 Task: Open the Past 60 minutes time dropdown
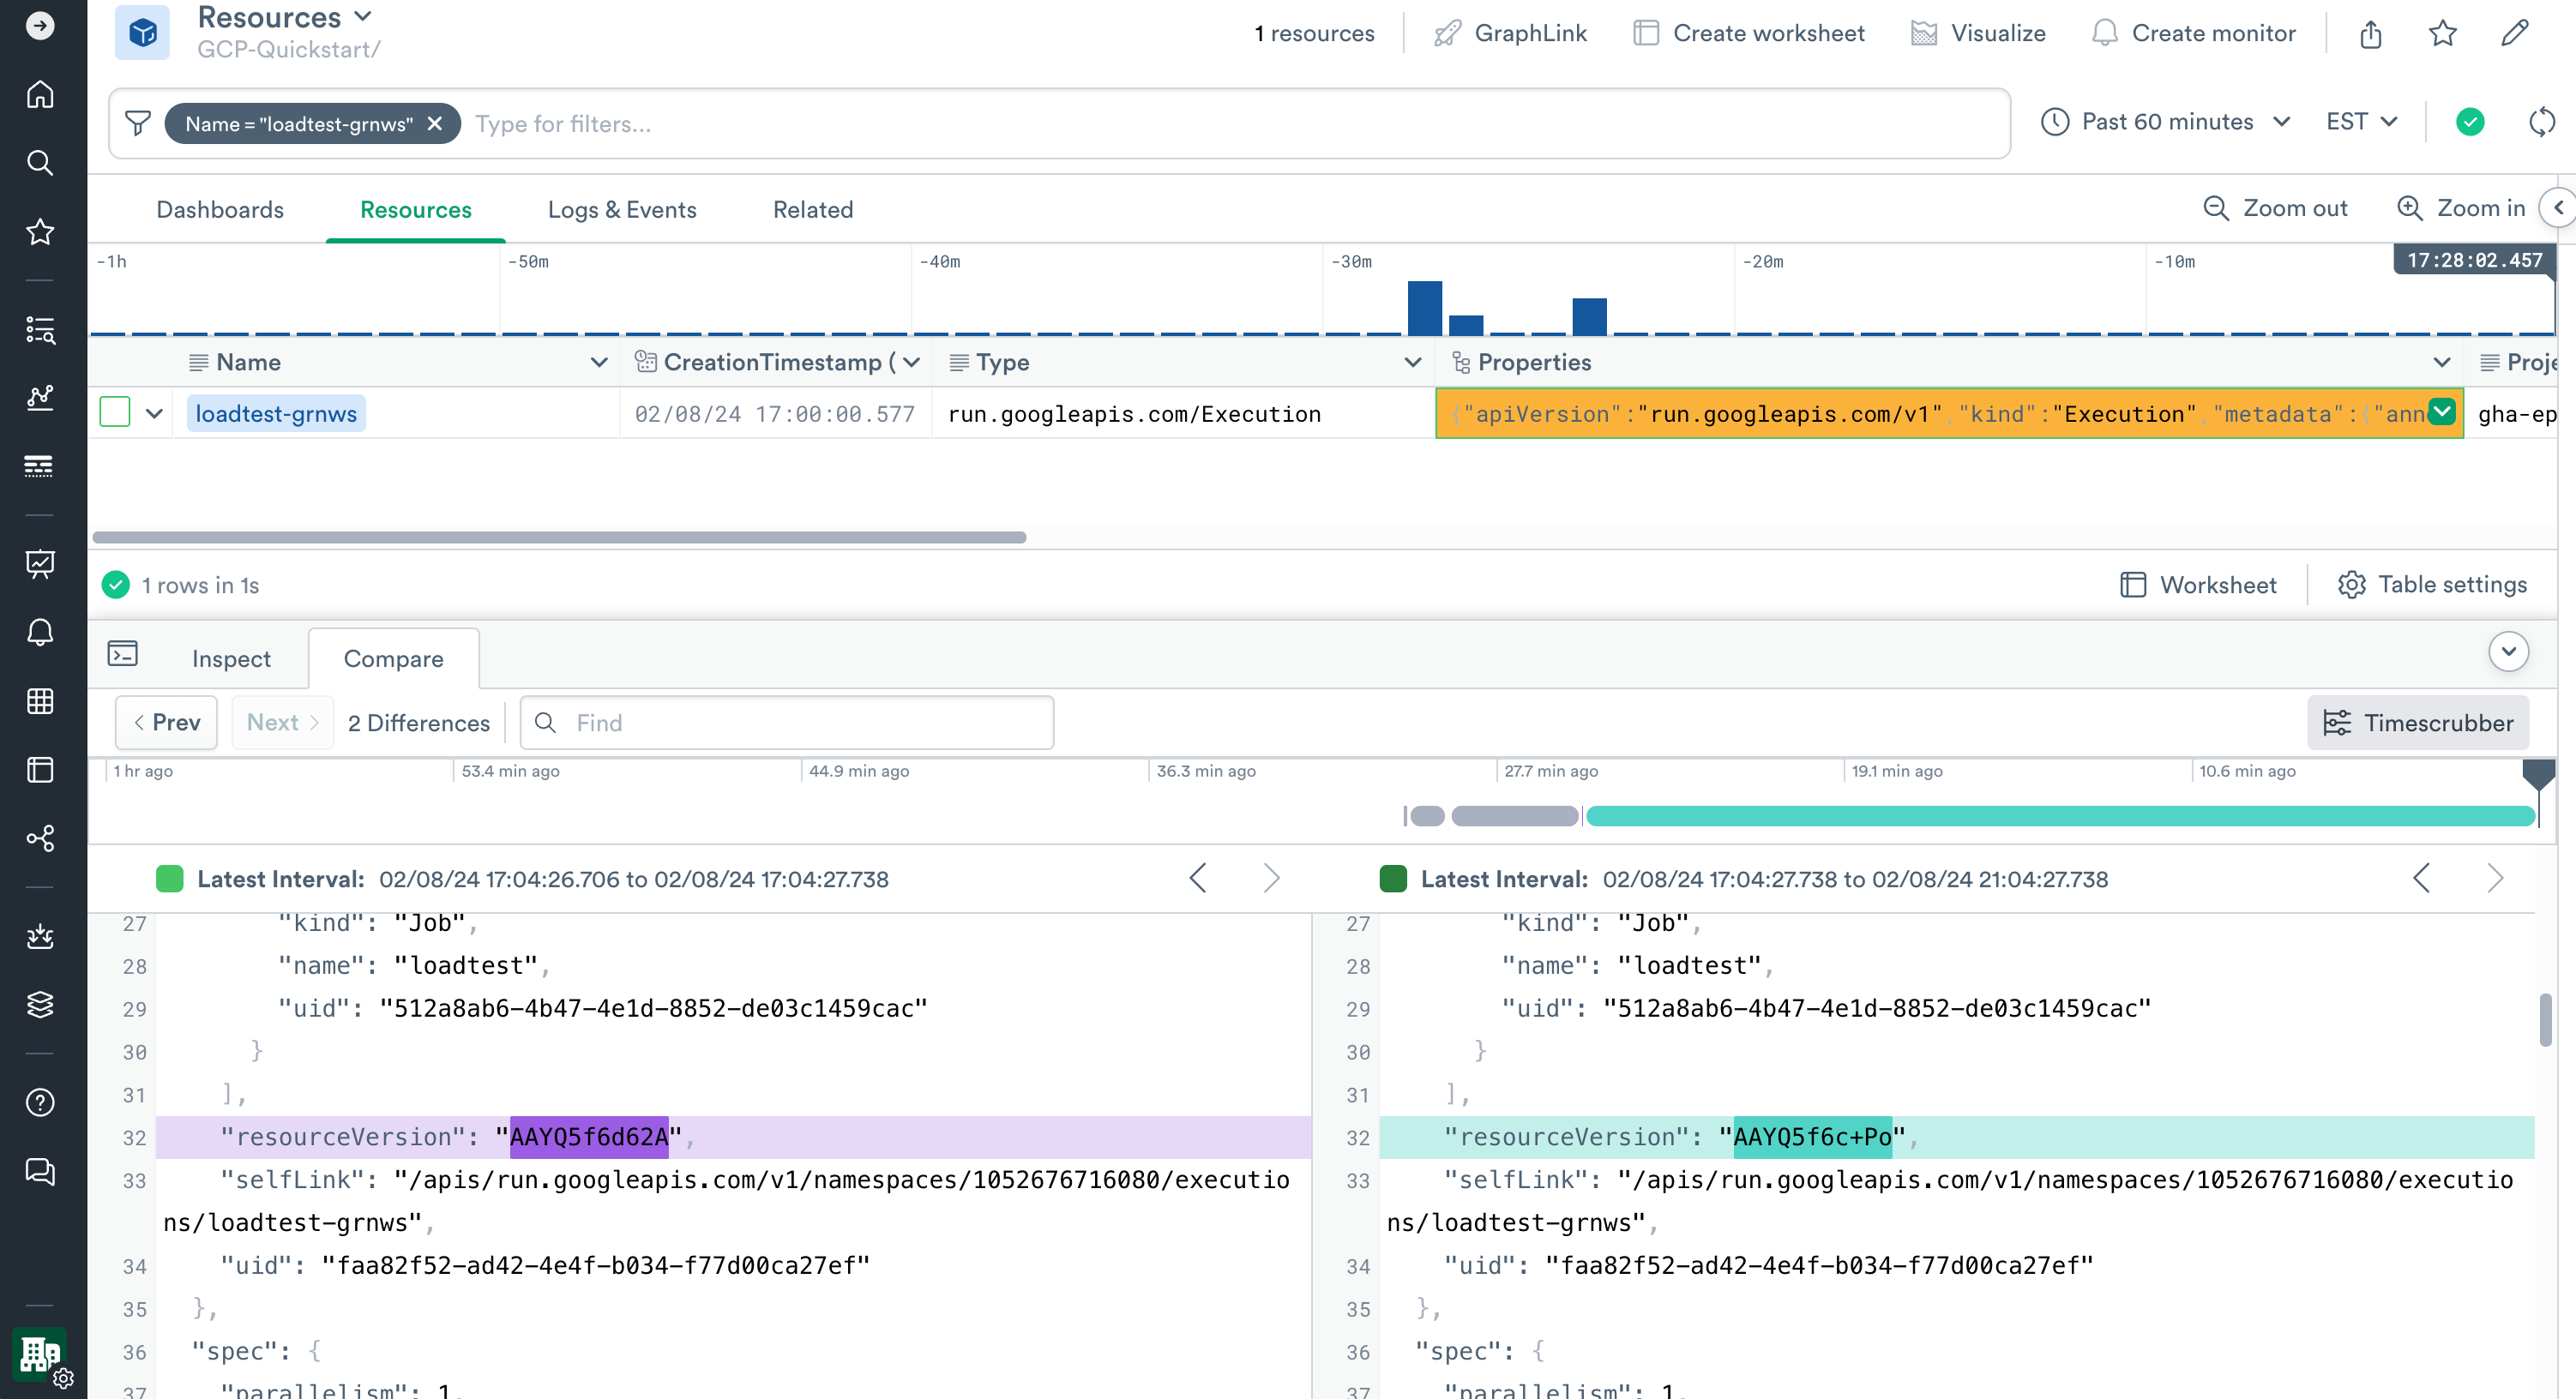tap(2166, 122)
